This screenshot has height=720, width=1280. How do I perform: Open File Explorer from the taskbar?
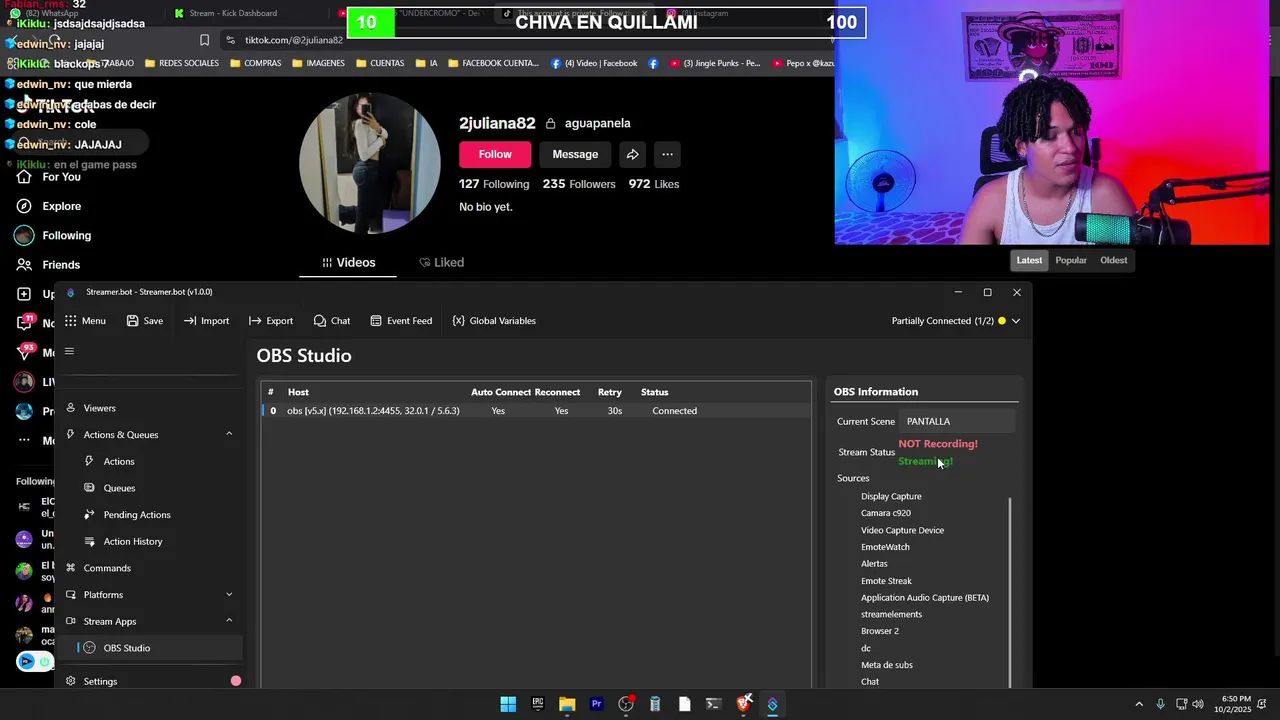(x=567, y=704)
